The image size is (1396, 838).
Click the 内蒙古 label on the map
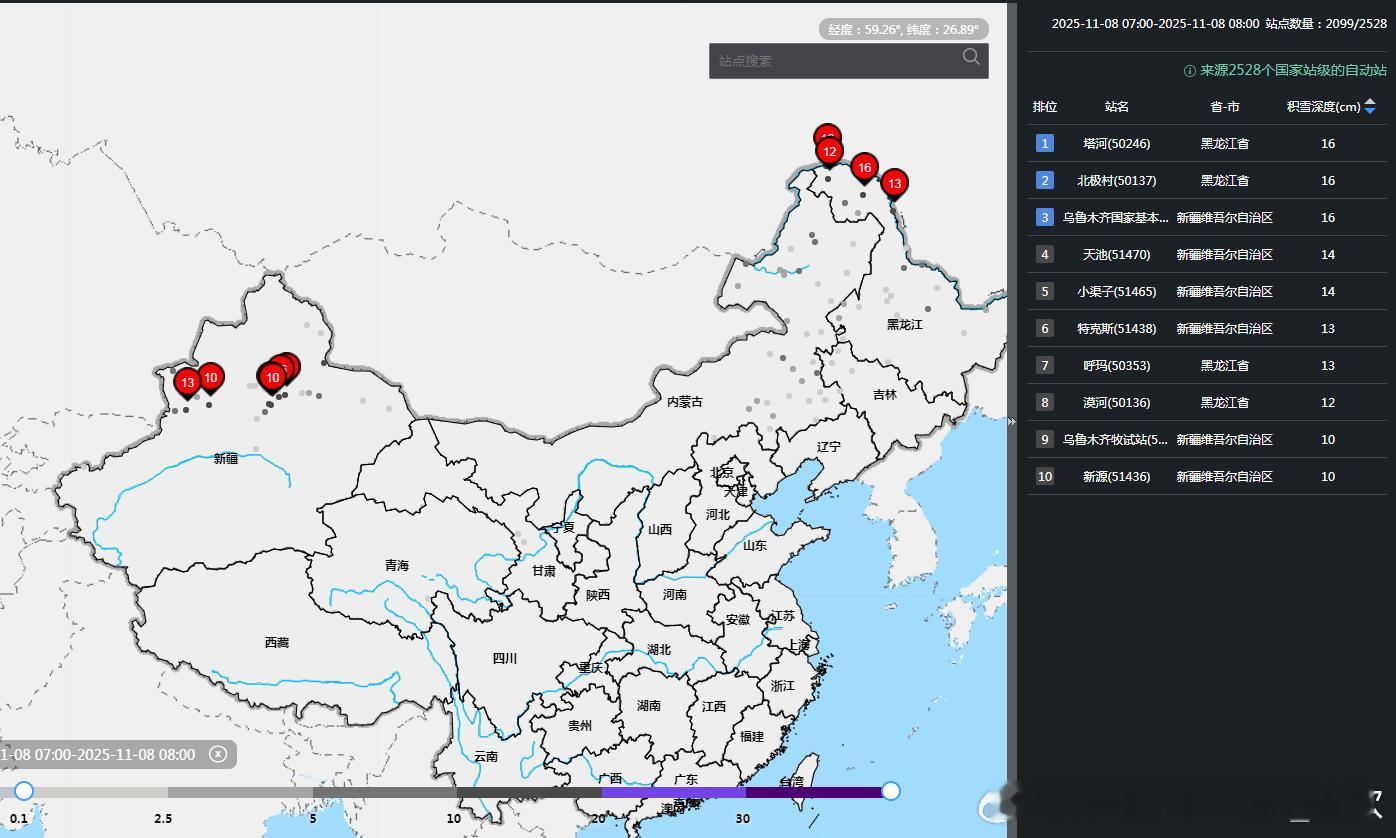point(685,402)
